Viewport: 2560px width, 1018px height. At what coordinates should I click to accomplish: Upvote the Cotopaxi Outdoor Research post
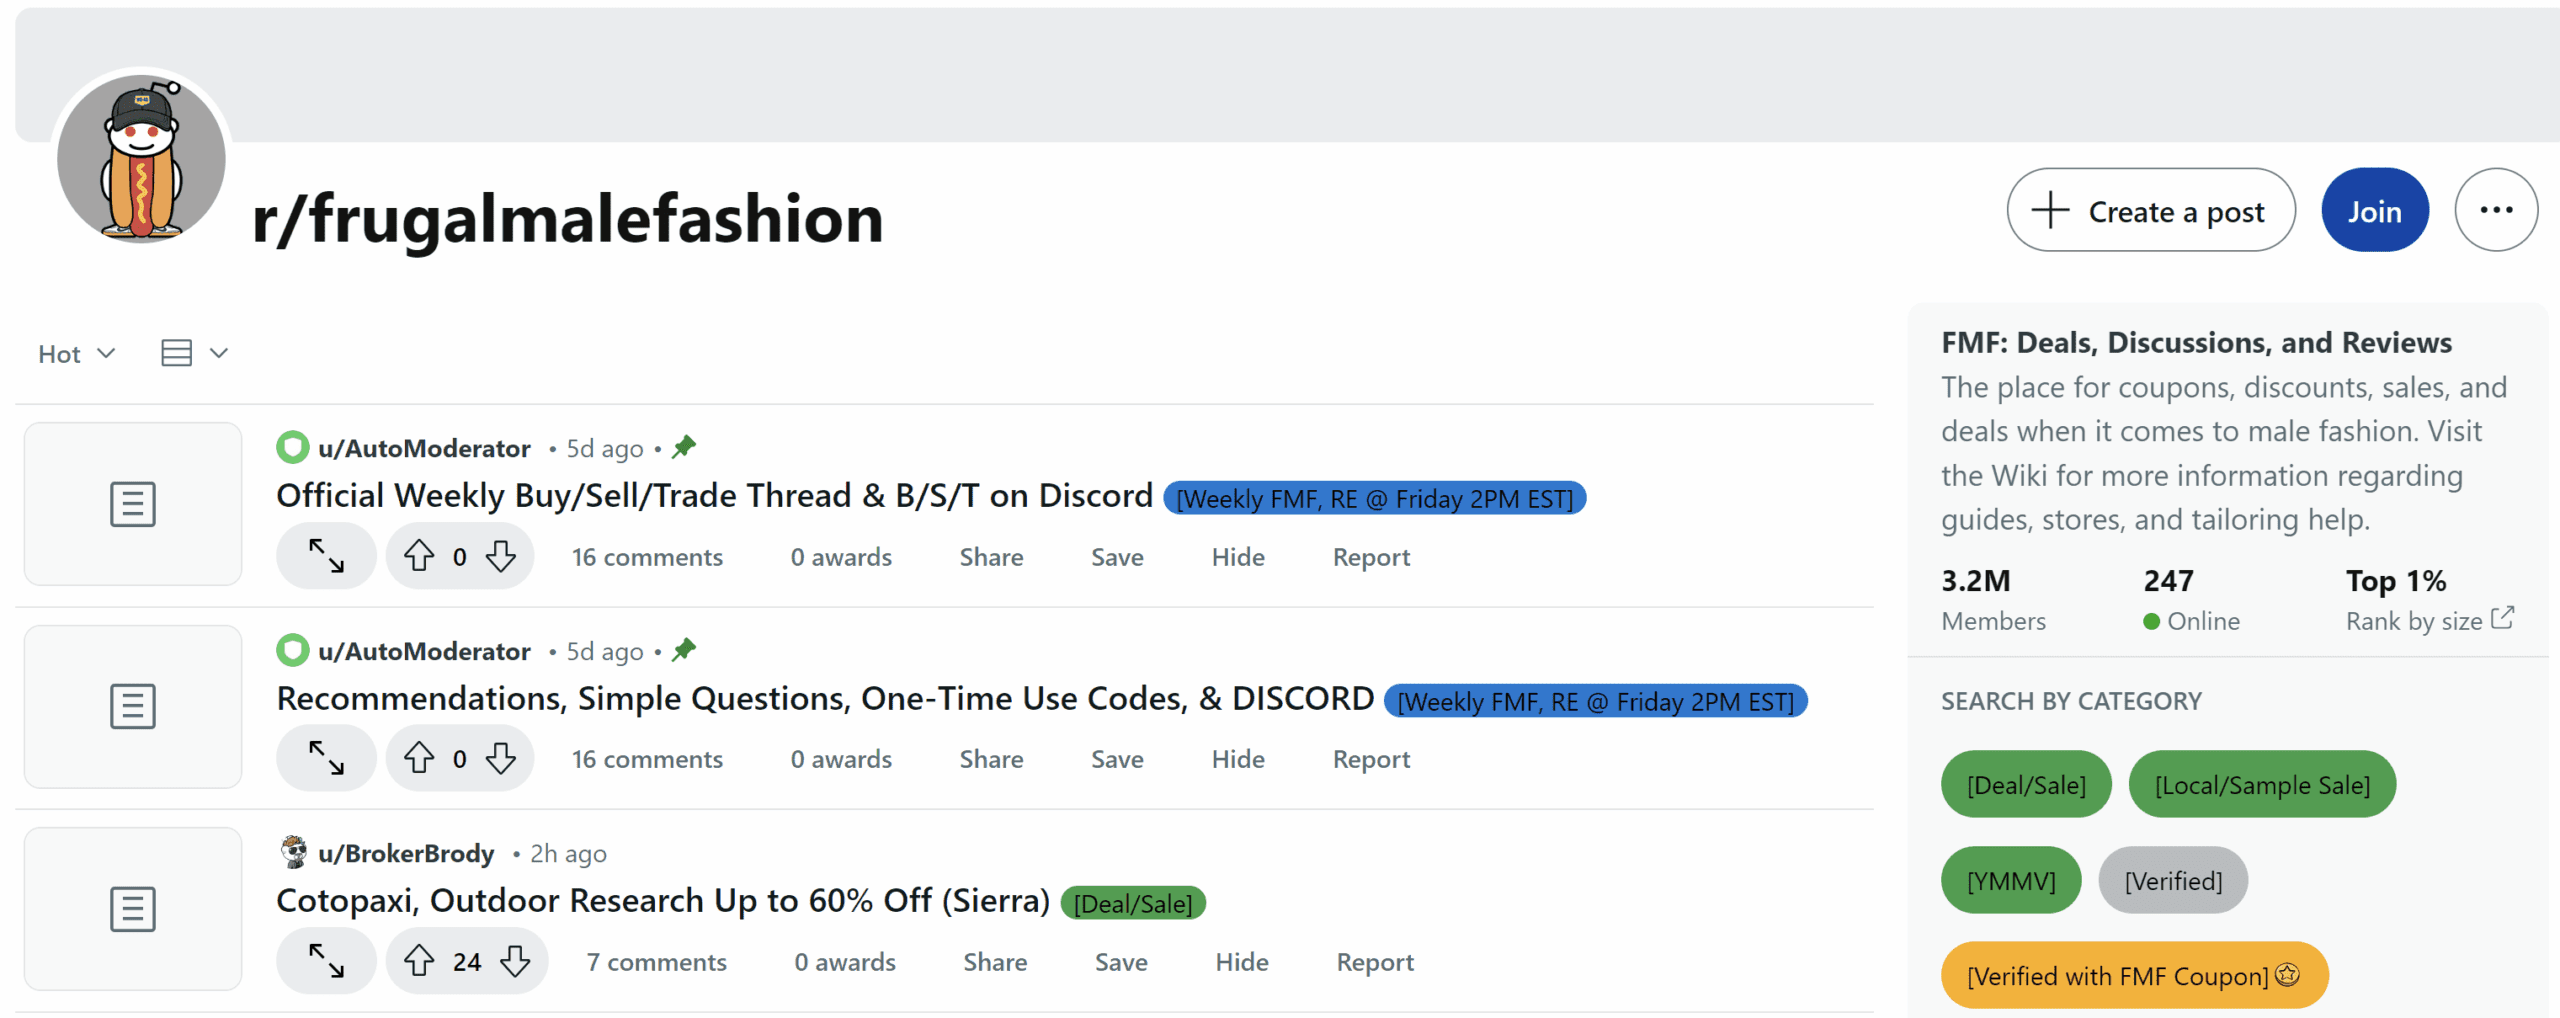point(419,961)
